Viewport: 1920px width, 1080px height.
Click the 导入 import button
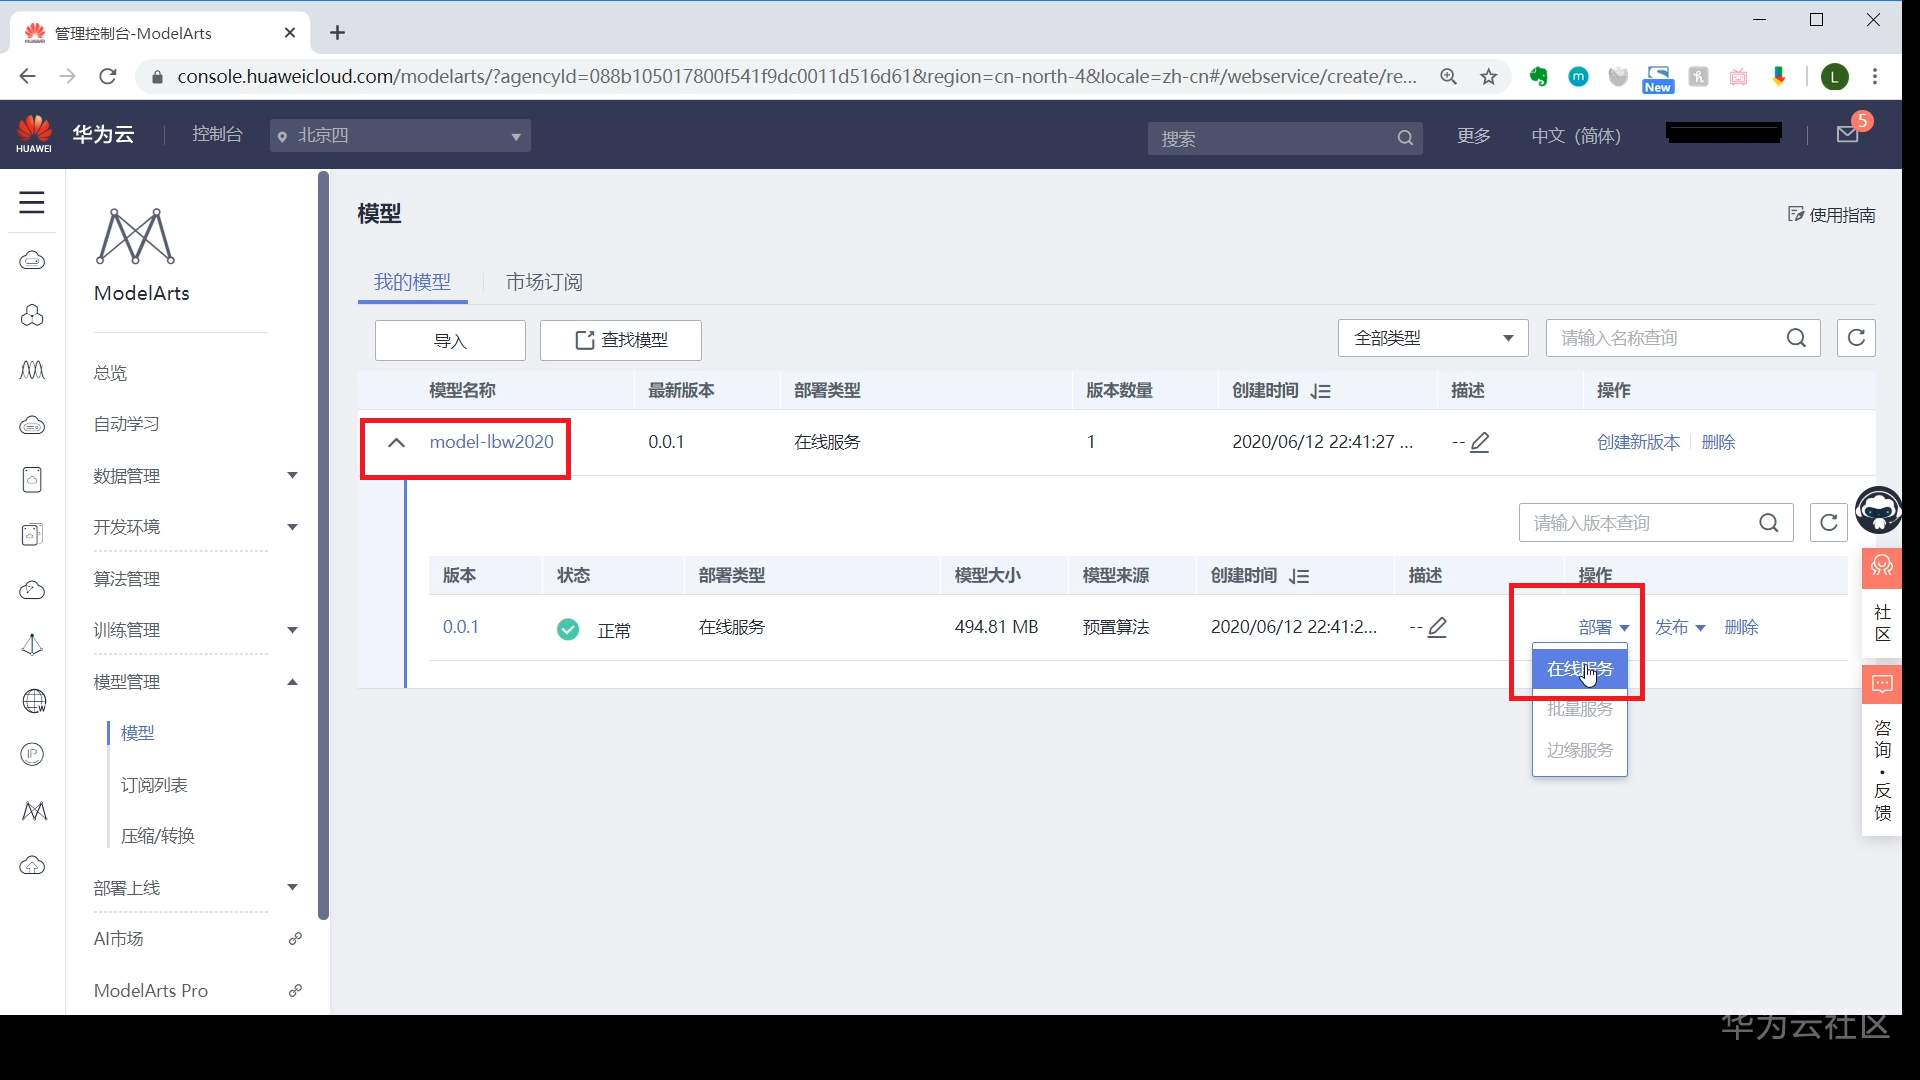449,340
